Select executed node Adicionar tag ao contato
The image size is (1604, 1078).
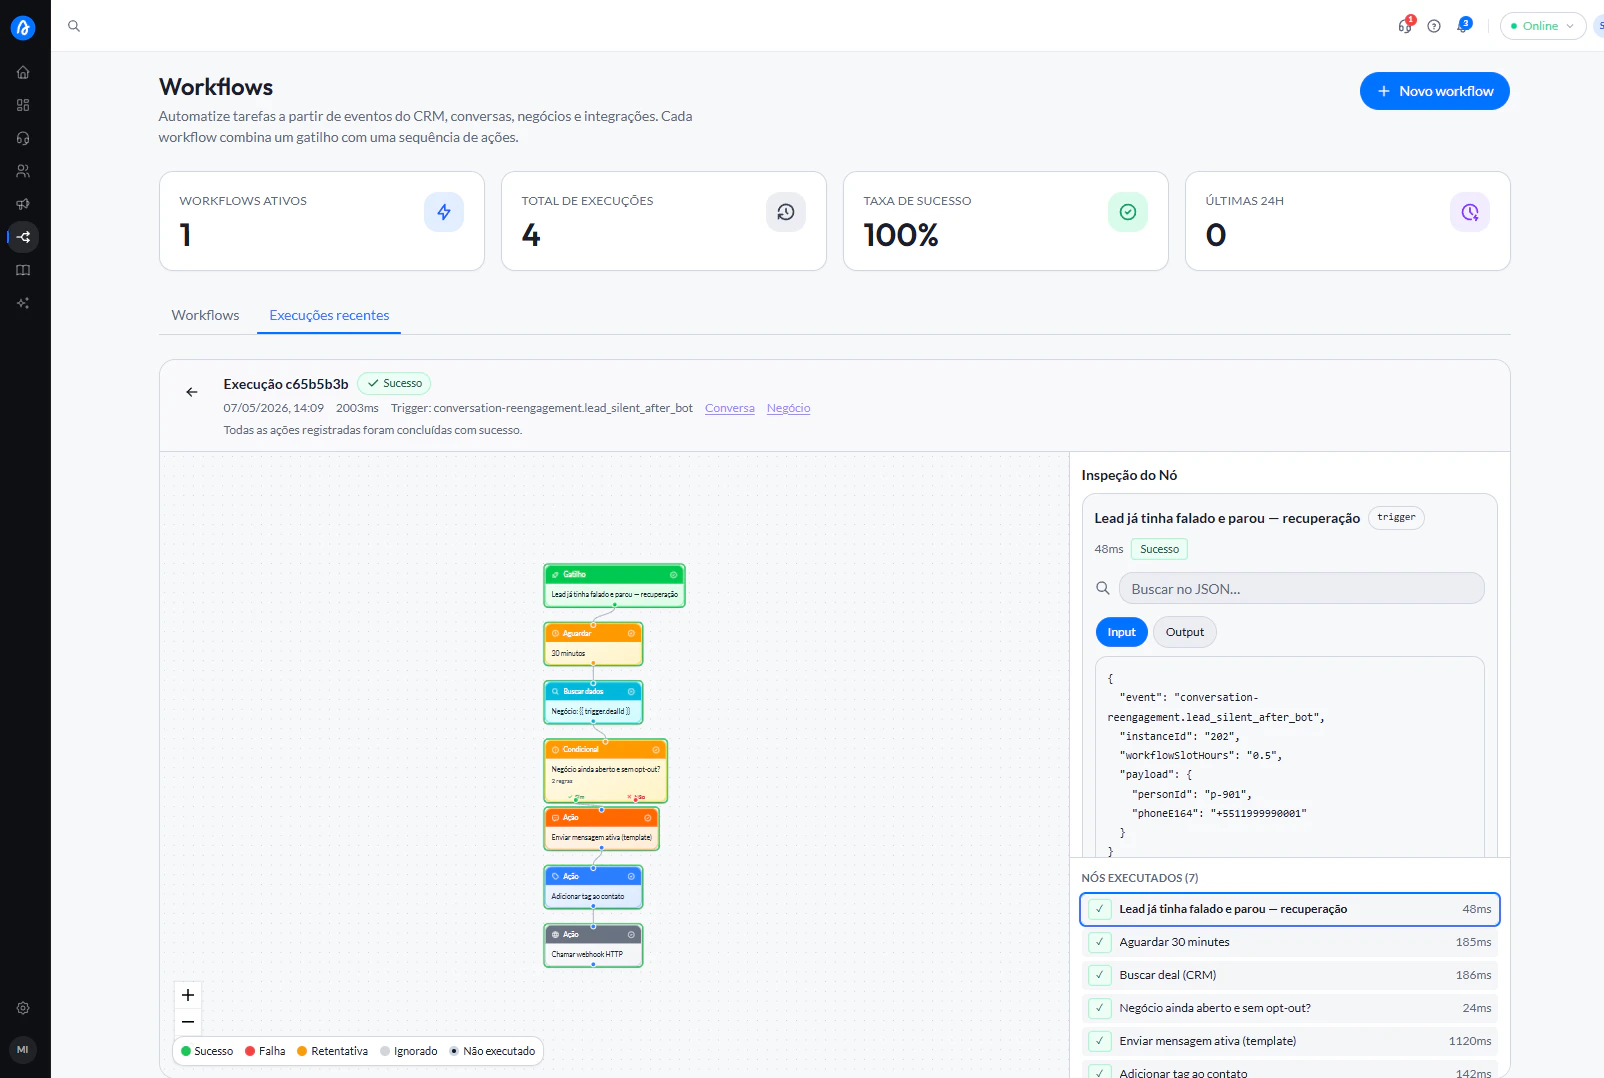coord(1290,1071)
